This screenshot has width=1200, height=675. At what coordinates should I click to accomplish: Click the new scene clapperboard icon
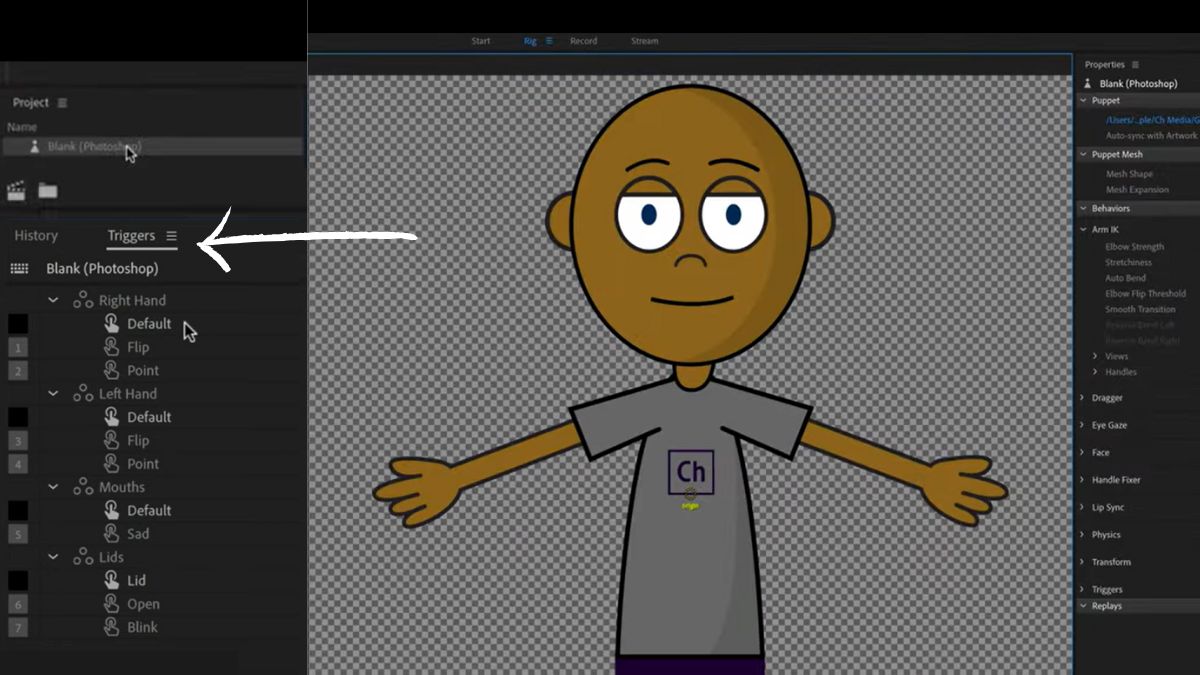pyautogui.click(x=16, y=190)
